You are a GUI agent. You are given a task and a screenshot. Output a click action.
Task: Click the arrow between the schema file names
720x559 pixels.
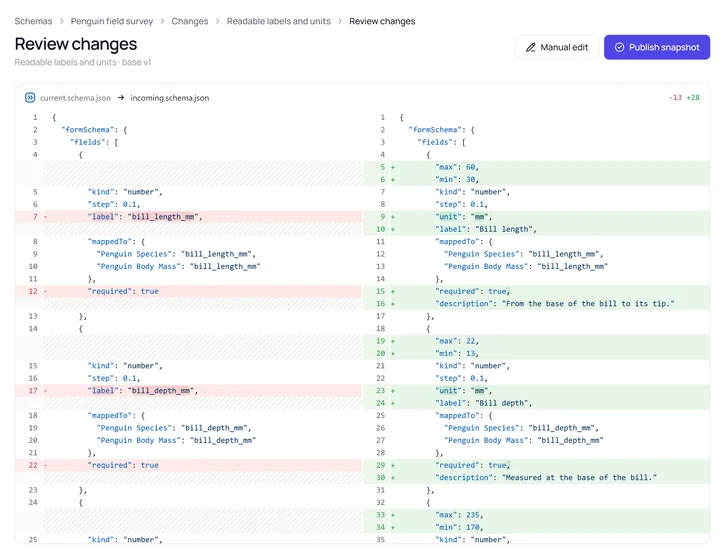[x=121, y=98]
